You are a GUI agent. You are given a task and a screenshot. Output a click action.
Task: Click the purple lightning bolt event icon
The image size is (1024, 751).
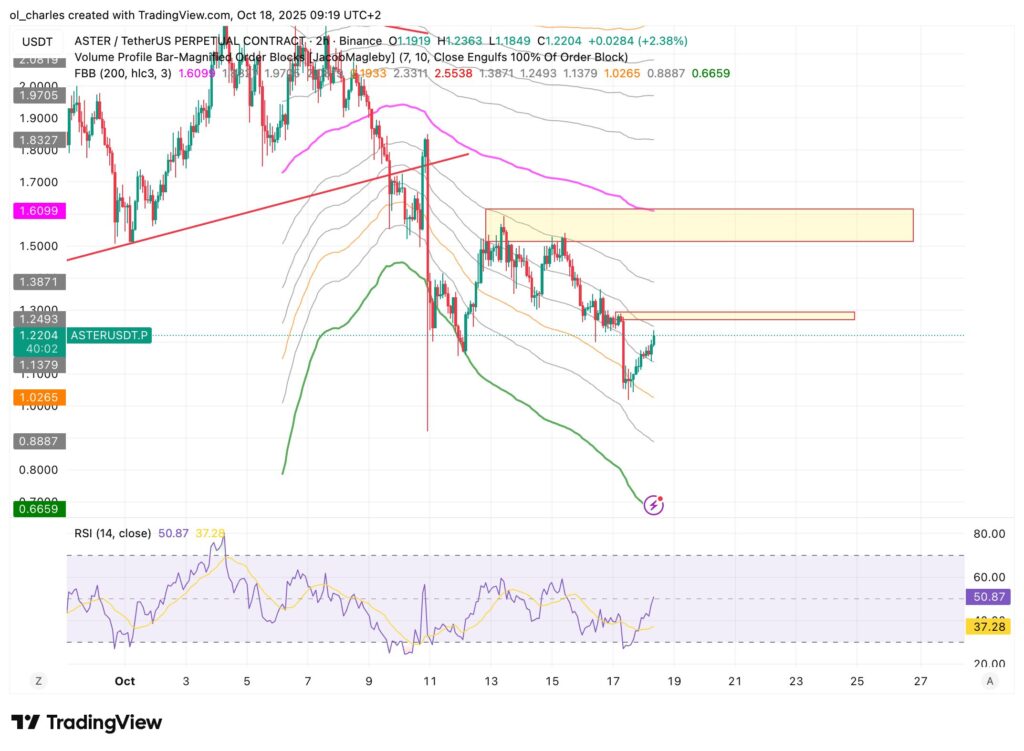coord(654,505)
